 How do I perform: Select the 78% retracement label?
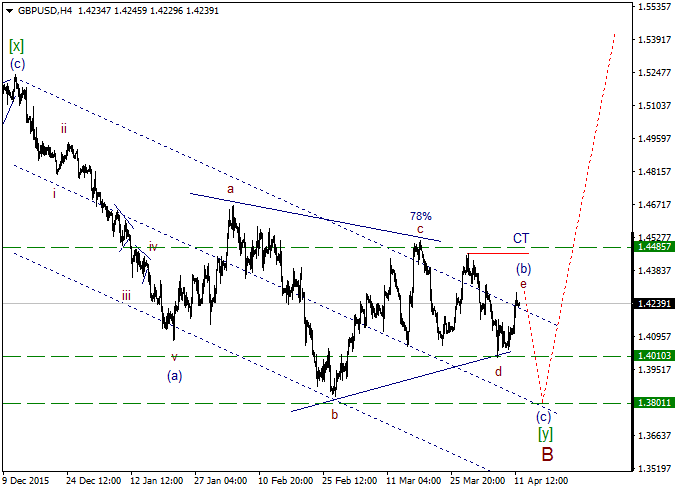(x=421, y=216)
